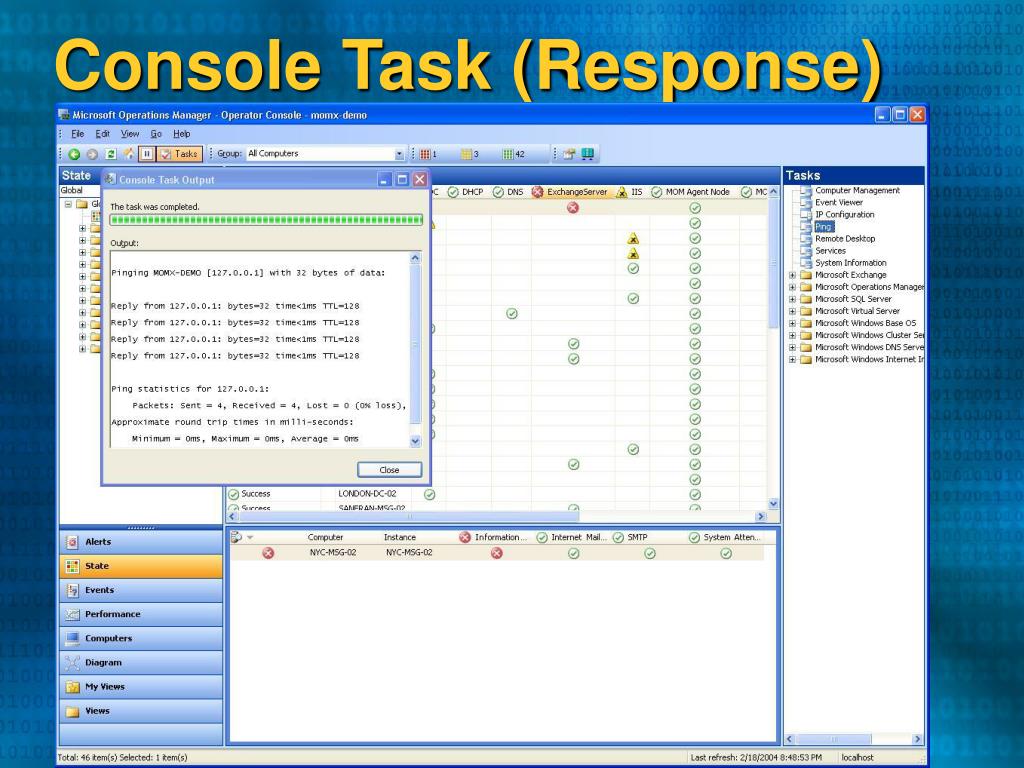Click the SMTP green check icon in details row
The image size is (1024, 768).
tap(650, 553)
